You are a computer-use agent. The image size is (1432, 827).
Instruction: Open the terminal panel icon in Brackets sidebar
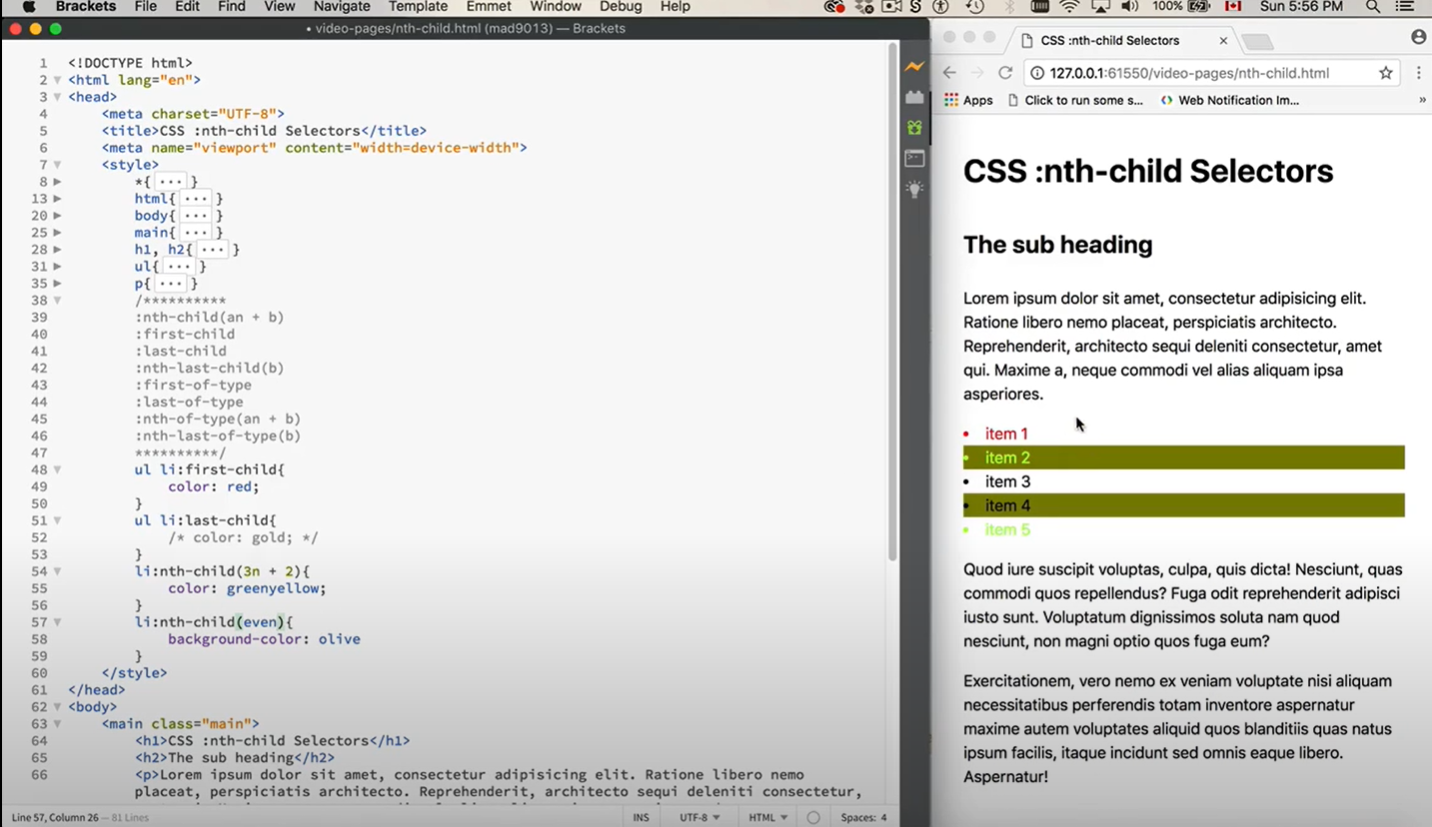point(914,158)
